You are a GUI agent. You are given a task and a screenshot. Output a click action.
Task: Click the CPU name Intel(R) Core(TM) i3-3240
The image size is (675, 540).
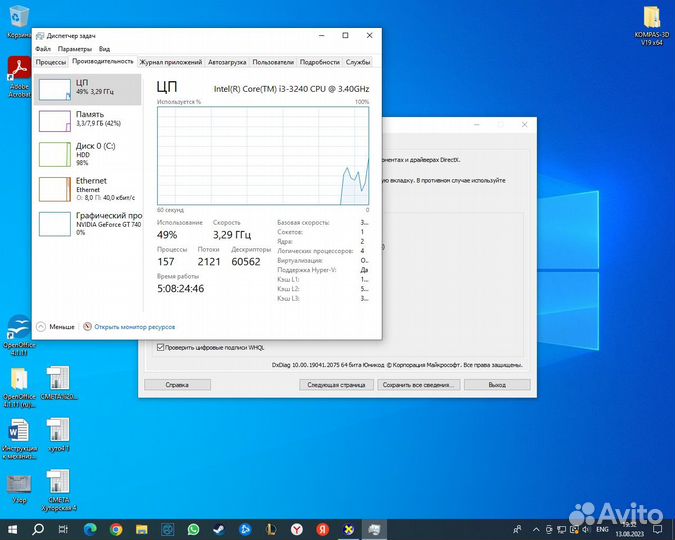pyautogui.click(x=291, y=89)
